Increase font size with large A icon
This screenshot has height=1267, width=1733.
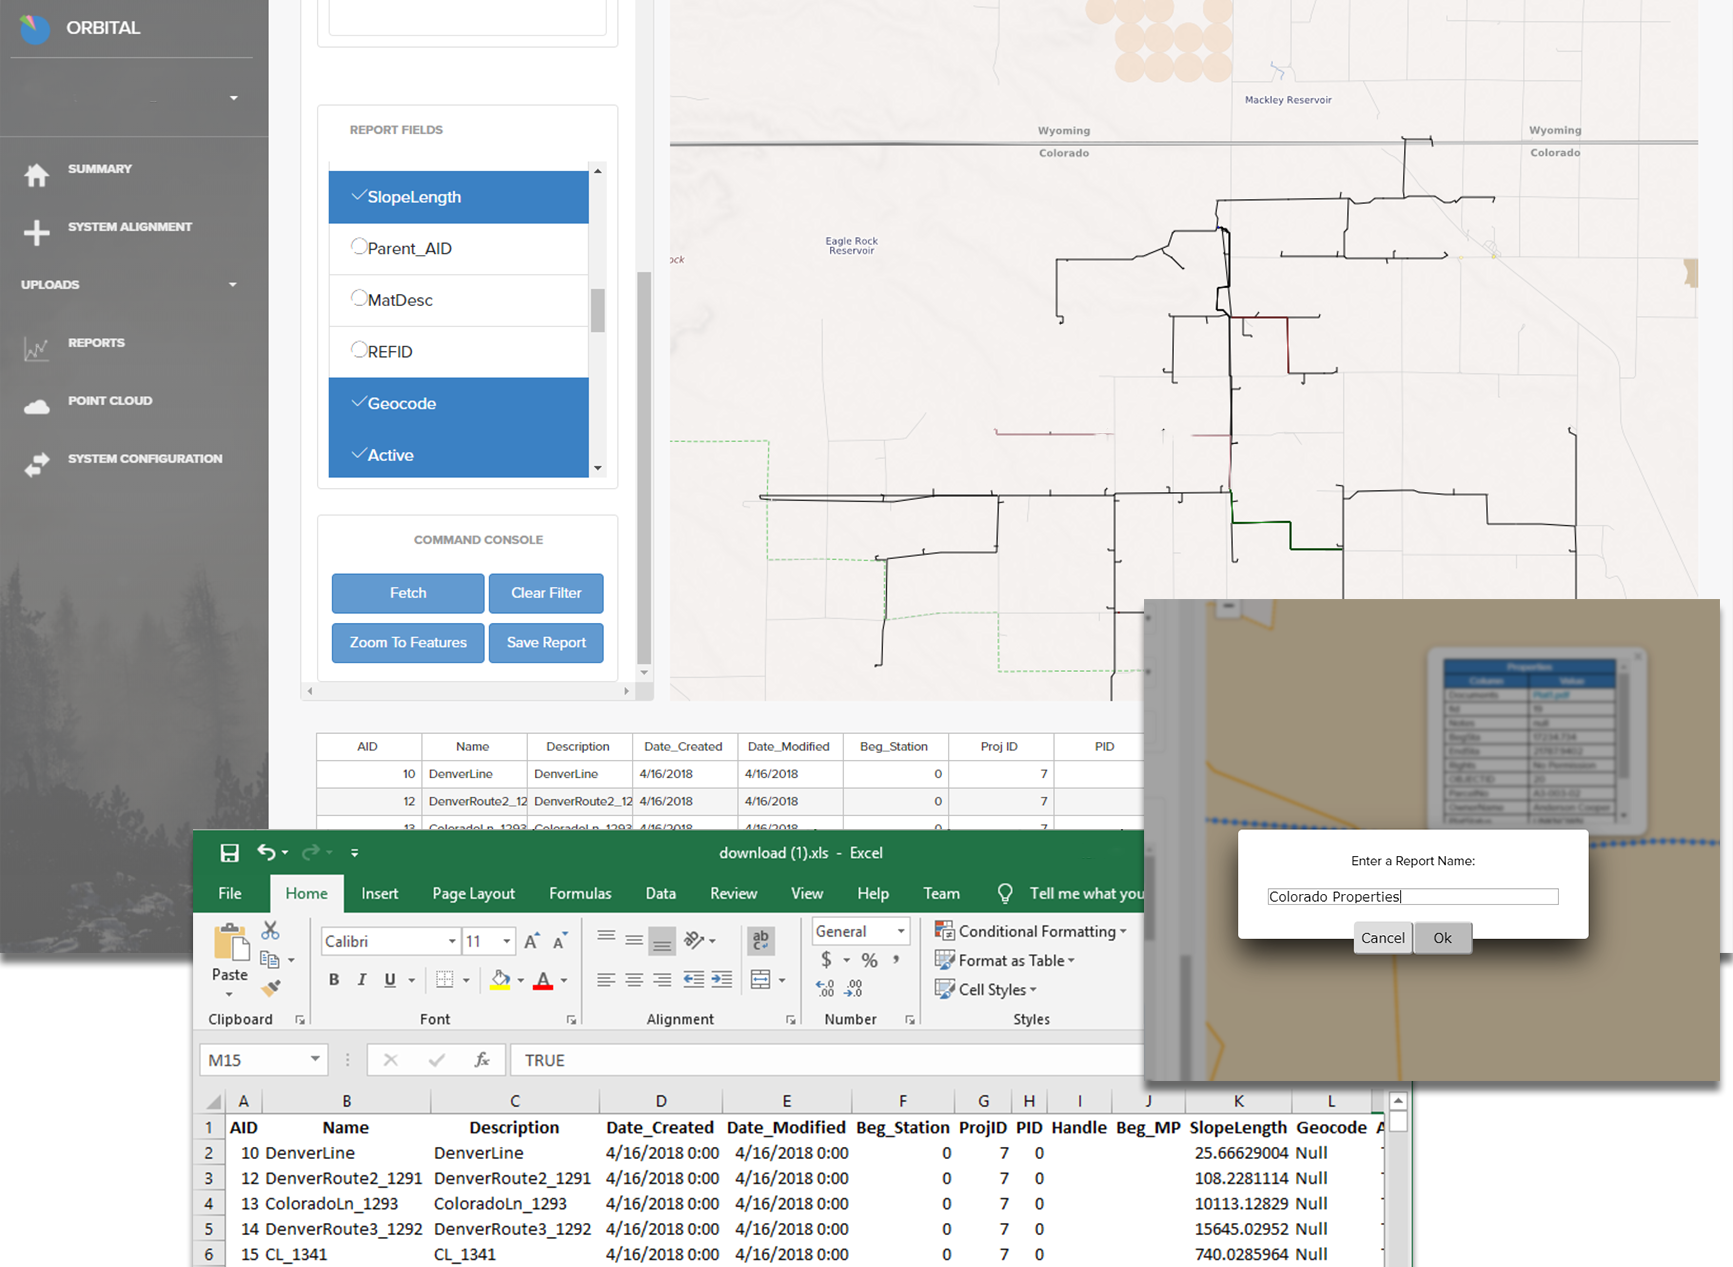click(x=531, y=941)
